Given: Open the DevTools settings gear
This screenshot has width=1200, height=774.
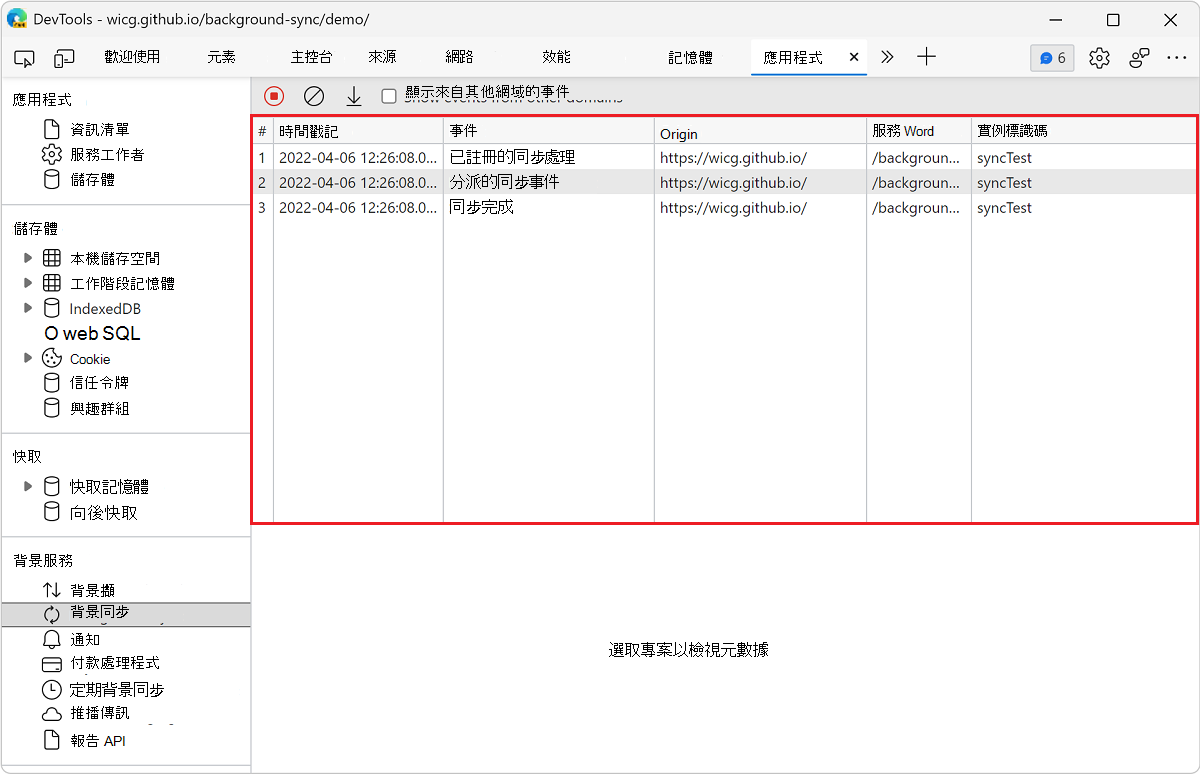Looking at the screenshot, I should pos(1099,57).
